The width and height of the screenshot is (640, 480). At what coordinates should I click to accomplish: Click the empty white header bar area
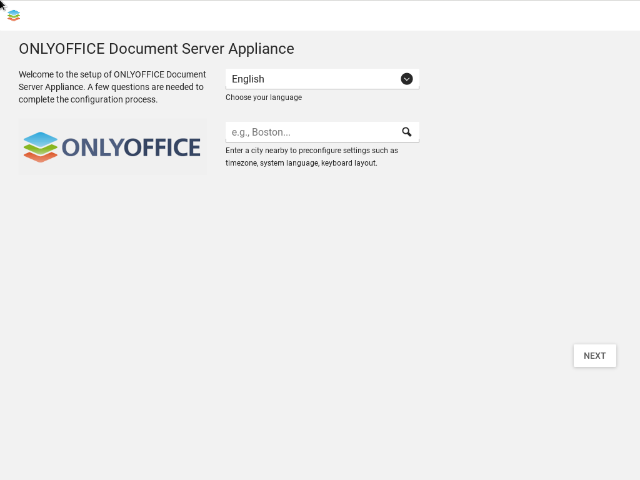tap(327, 16)
